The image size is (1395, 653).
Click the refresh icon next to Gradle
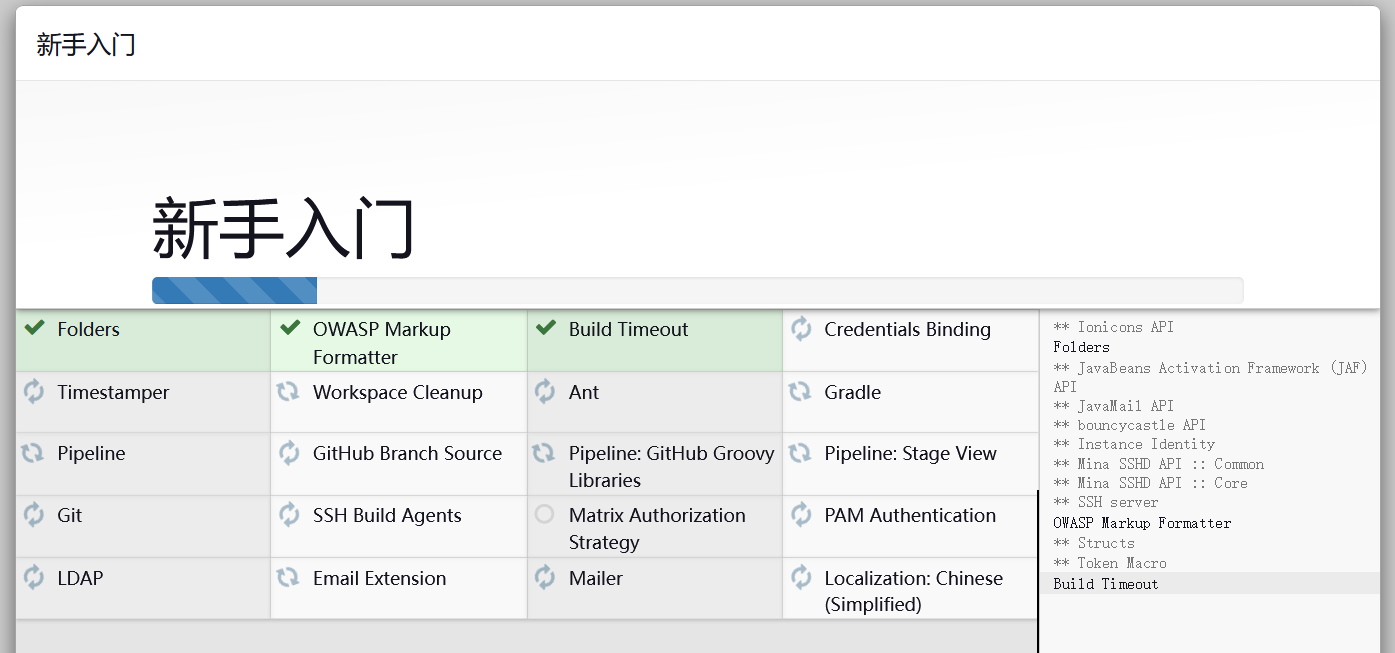[x=800, y=392]
